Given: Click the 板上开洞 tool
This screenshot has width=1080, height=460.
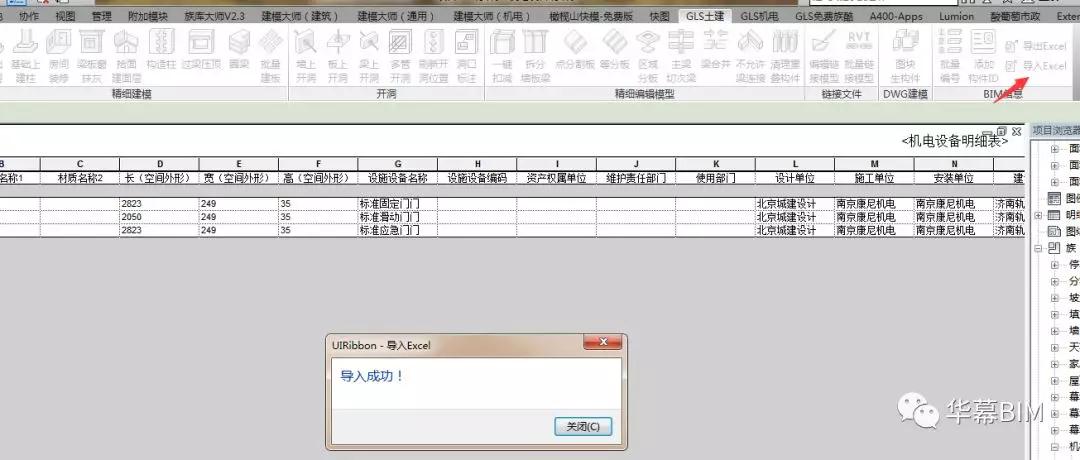Looking at the screenshot, I should pyautogui.click(x=338, y=56).
